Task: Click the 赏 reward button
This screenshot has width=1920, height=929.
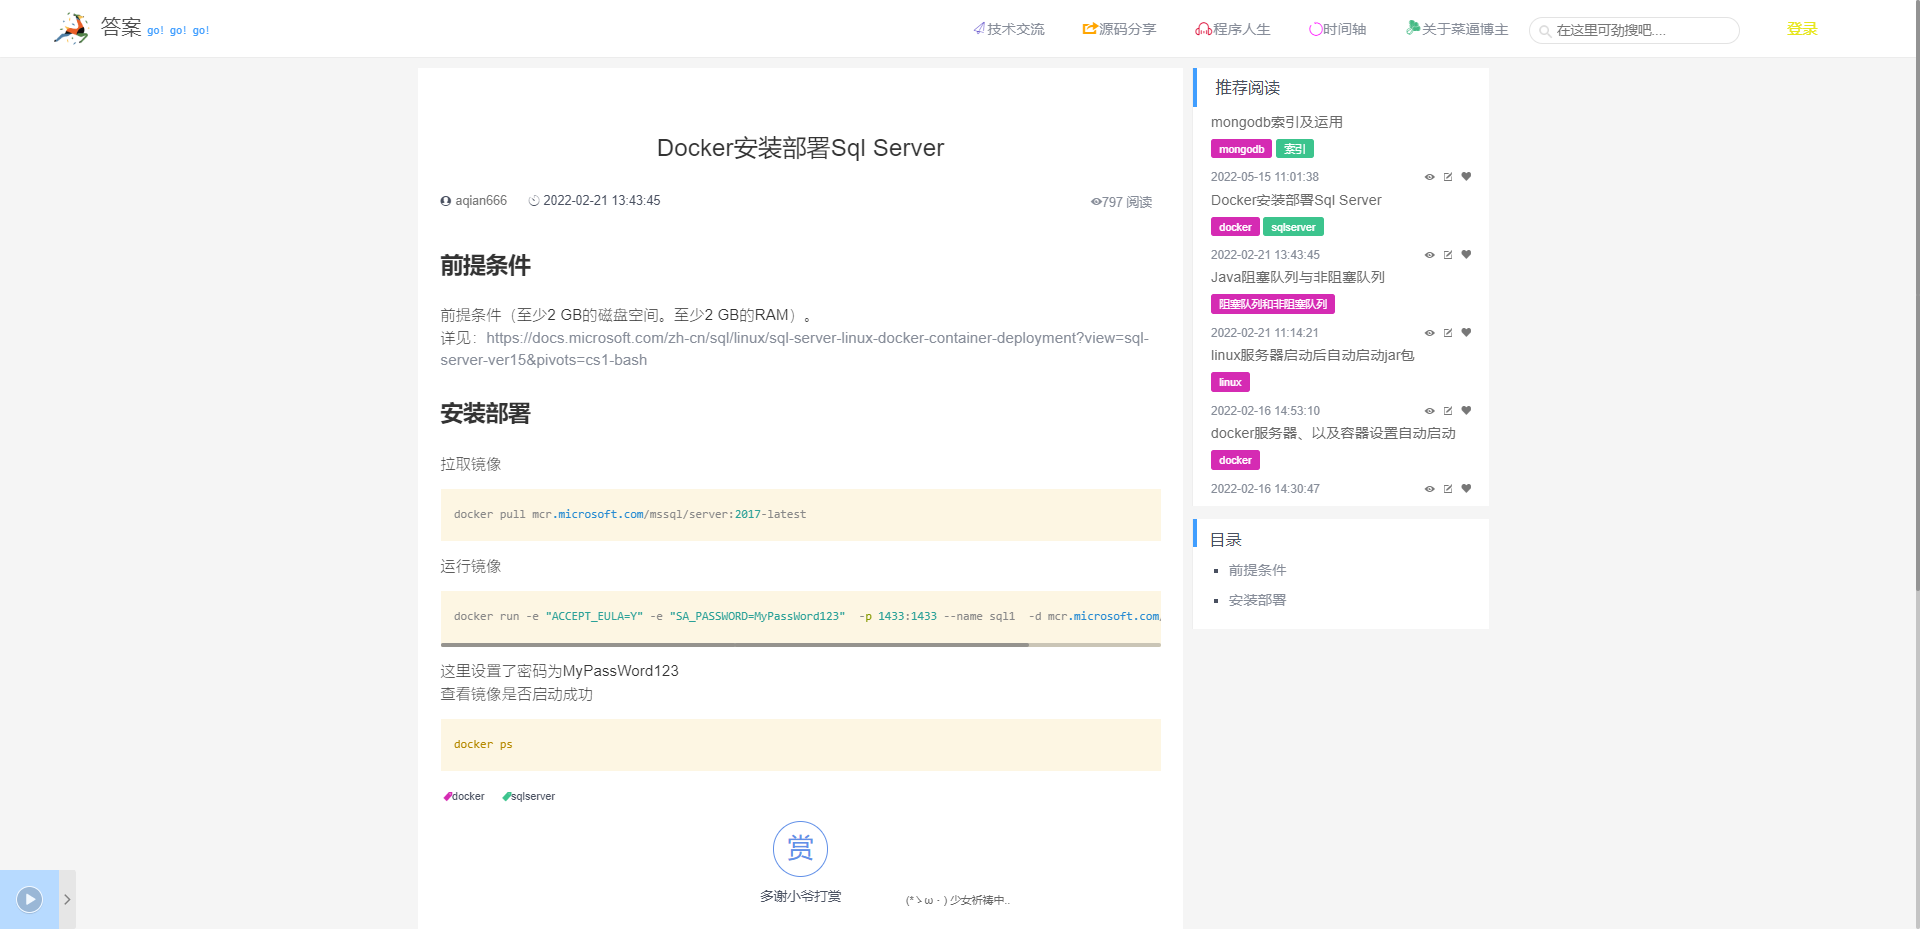Action: tap(800, 849)
